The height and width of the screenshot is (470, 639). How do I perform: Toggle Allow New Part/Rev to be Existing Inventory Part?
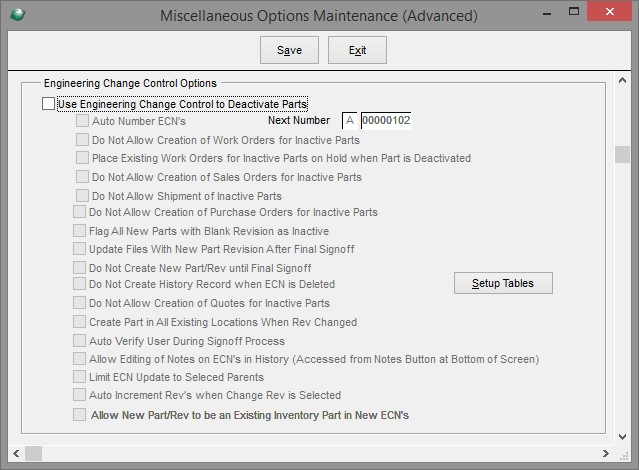pyautogui.click(x=79, y=415)
